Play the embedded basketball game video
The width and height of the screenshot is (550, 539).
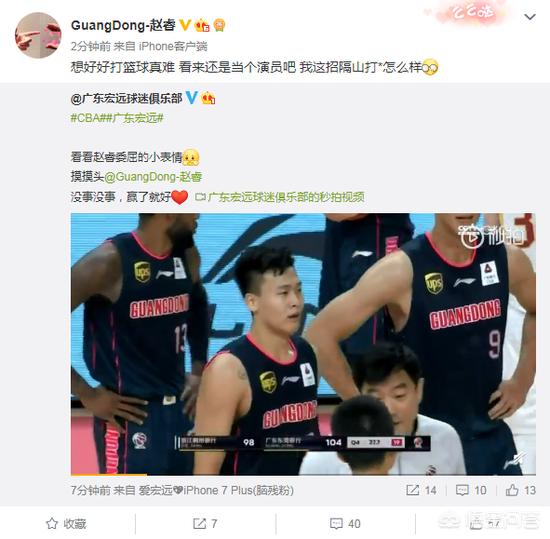click(303, 344)
